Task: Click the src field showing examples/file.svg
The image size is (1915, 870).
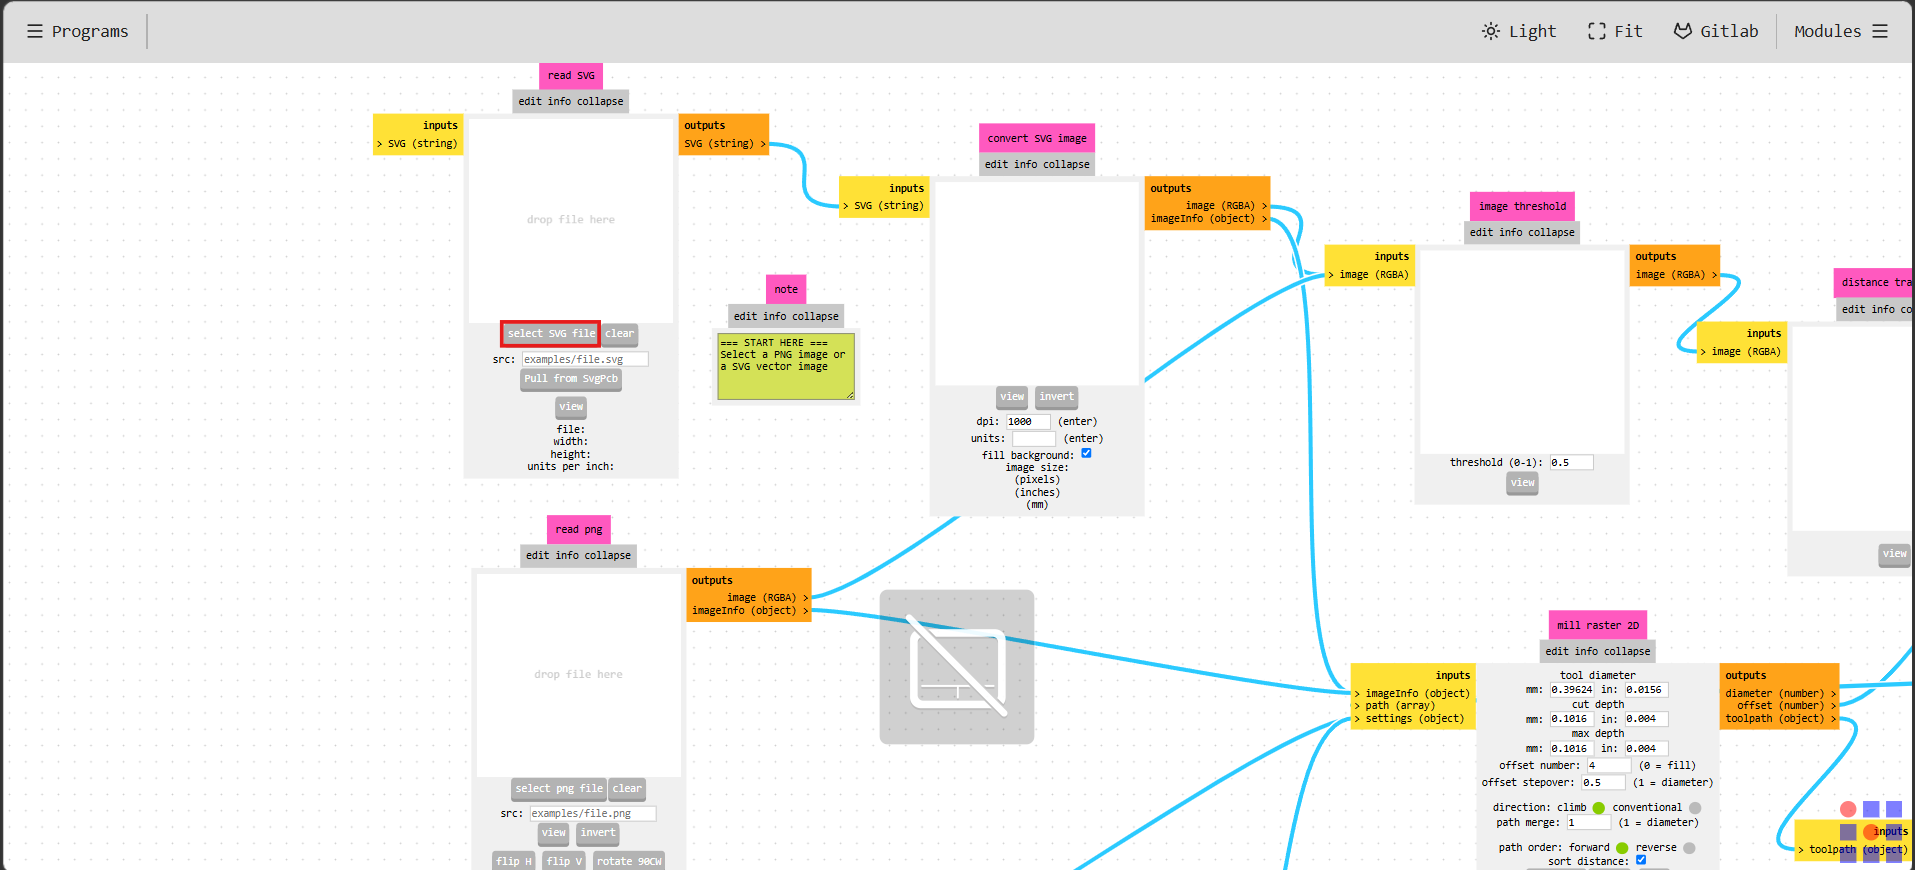Action: pyautogui.click(x=585, y=359)
